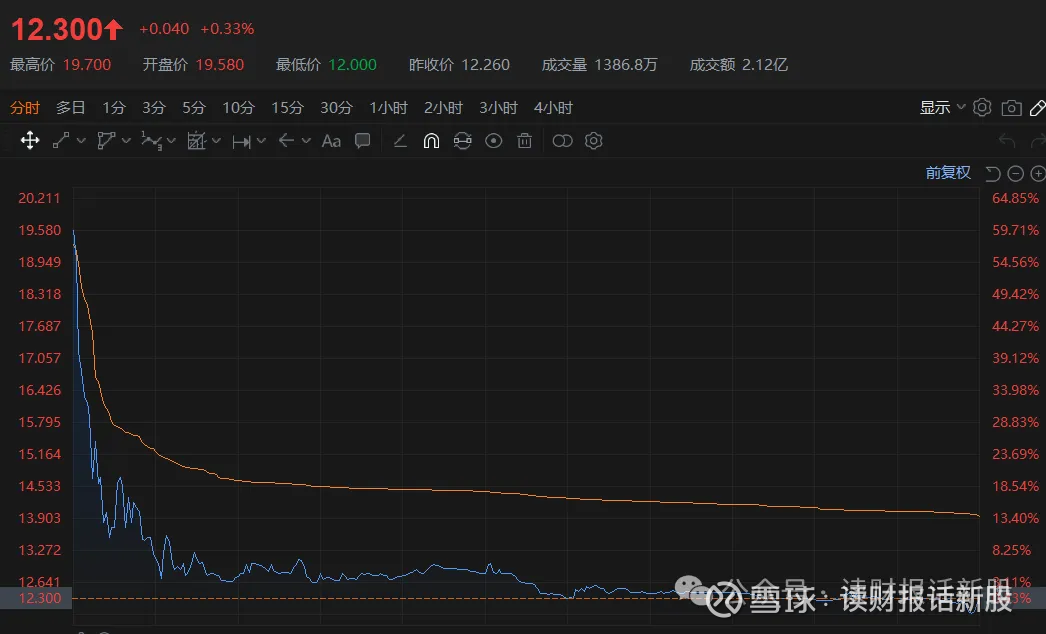
Task: Click the 64.85% percentage axis label
Action: point(1015,198)
